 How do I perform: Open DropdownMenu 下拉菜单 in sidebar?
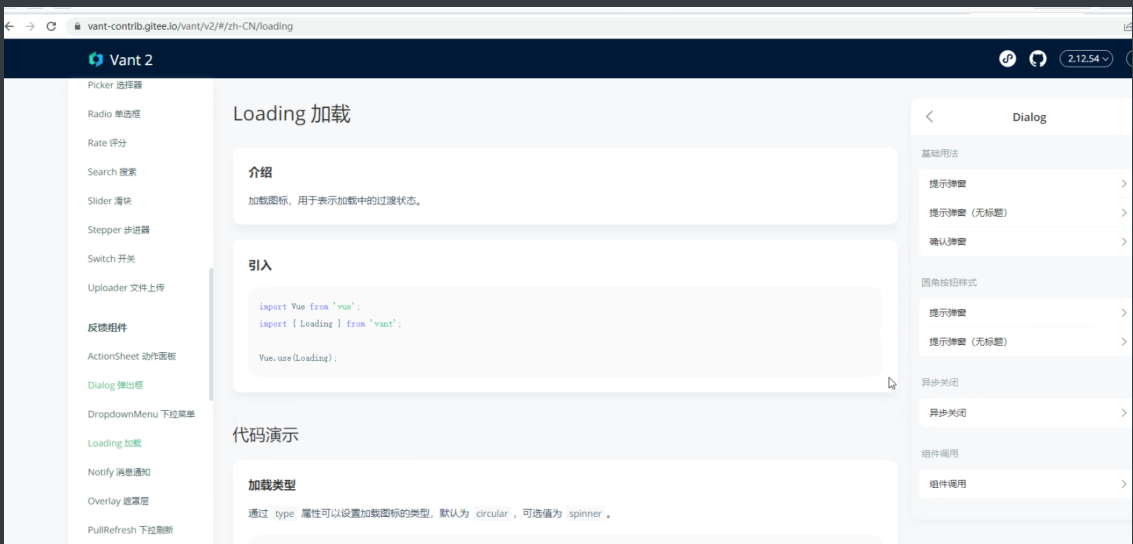point(141,414)
